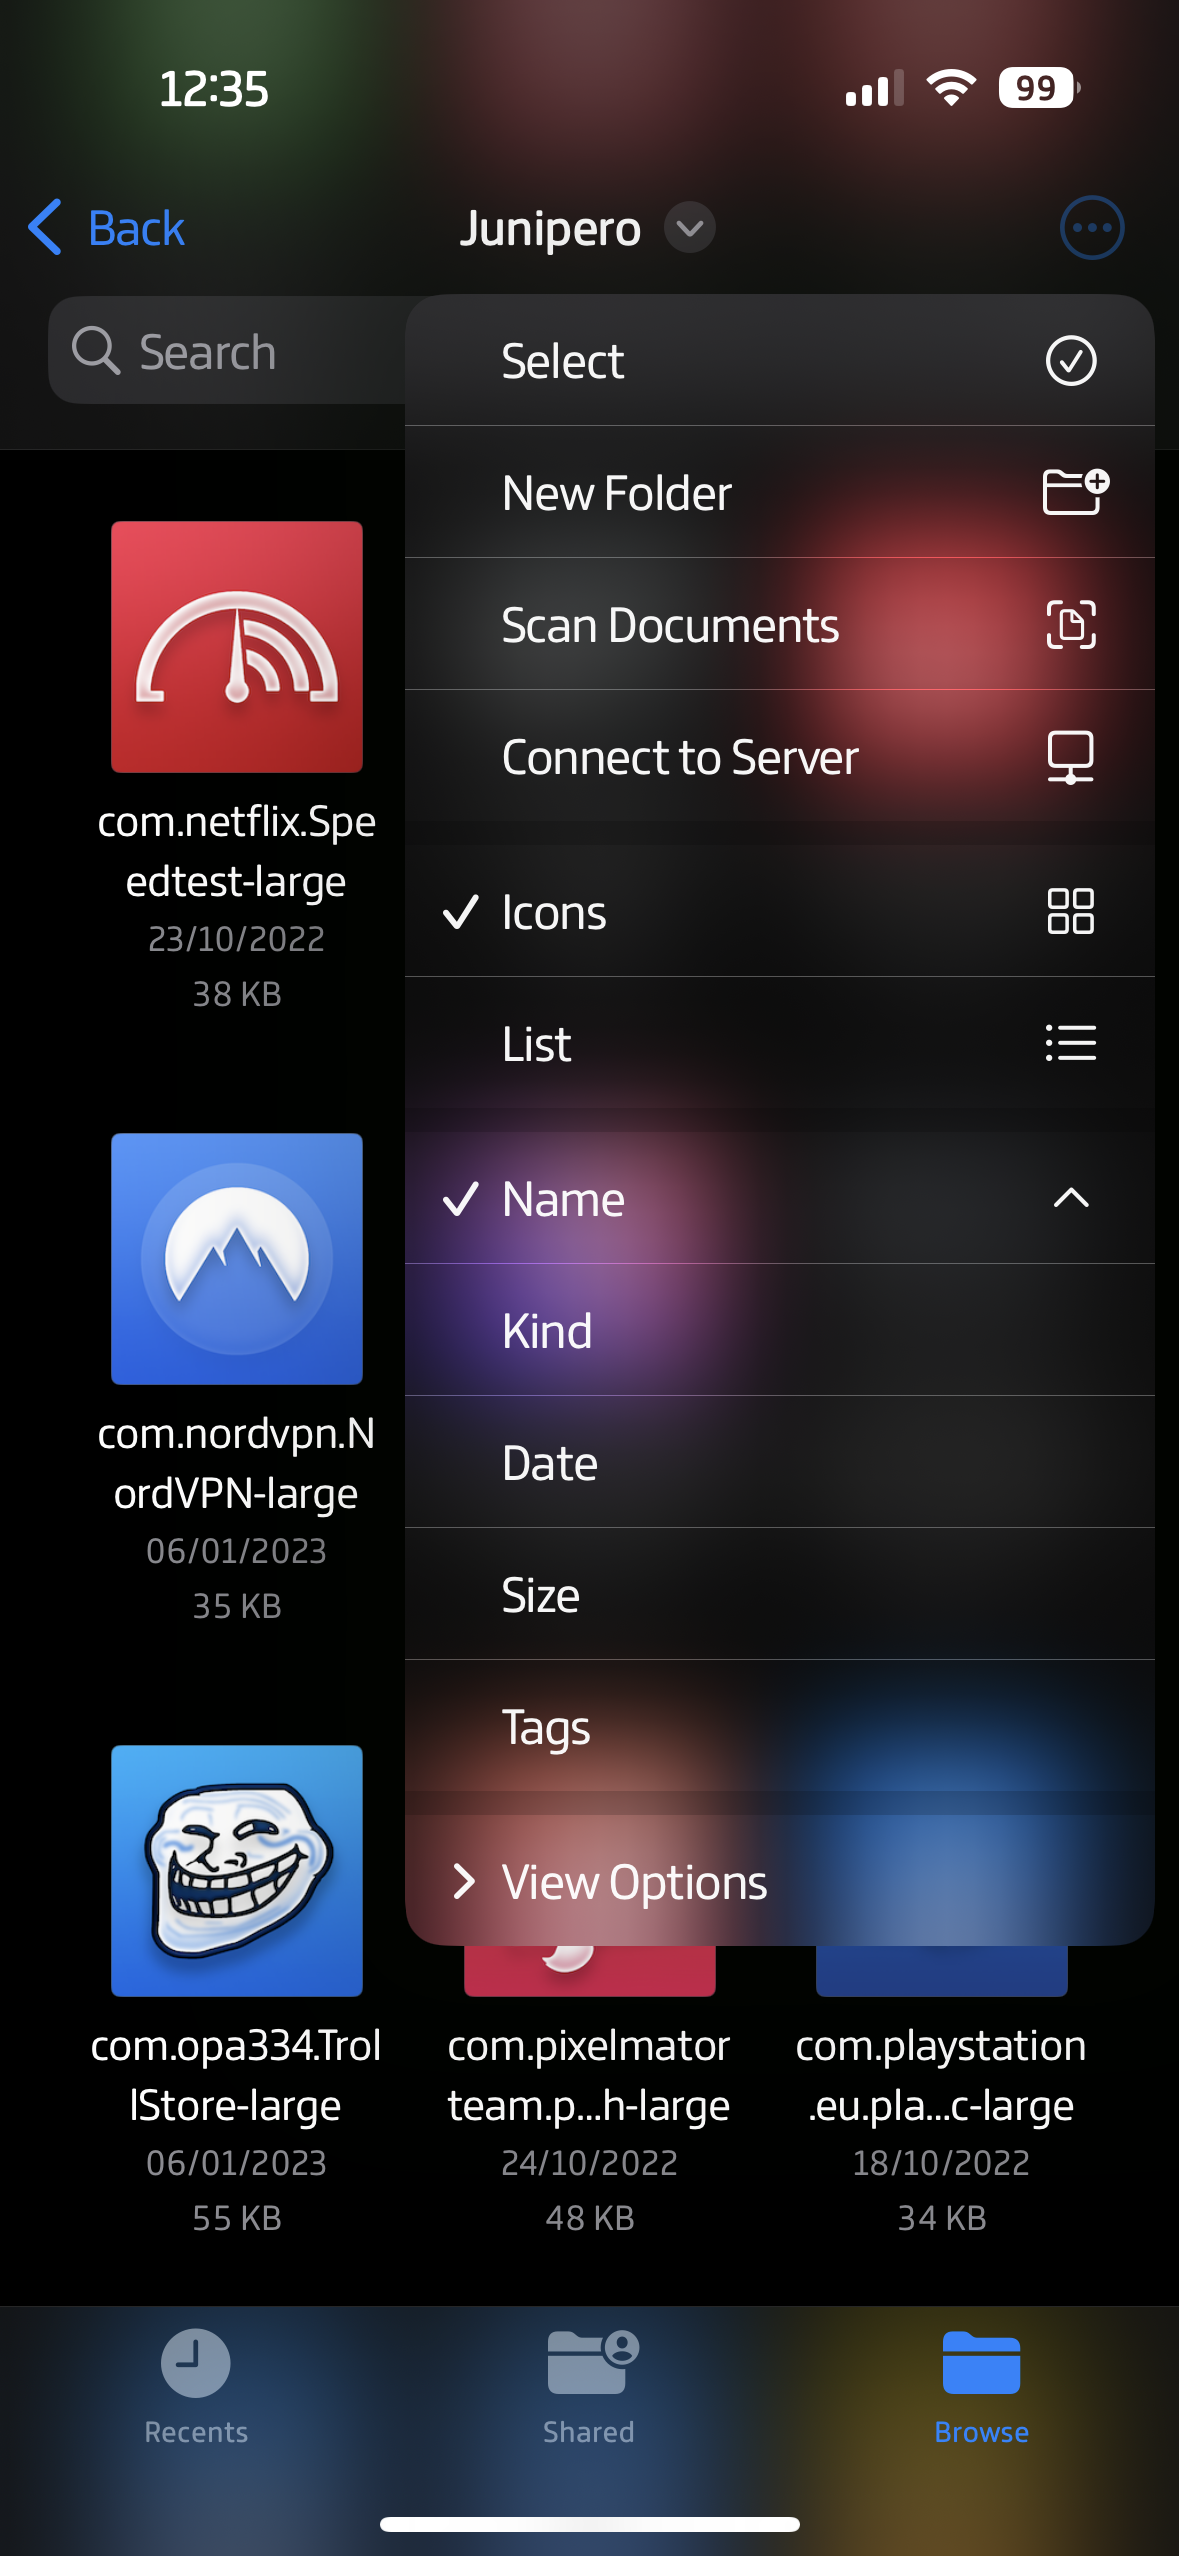Tap the 18/10/2022 date label

942,2163
